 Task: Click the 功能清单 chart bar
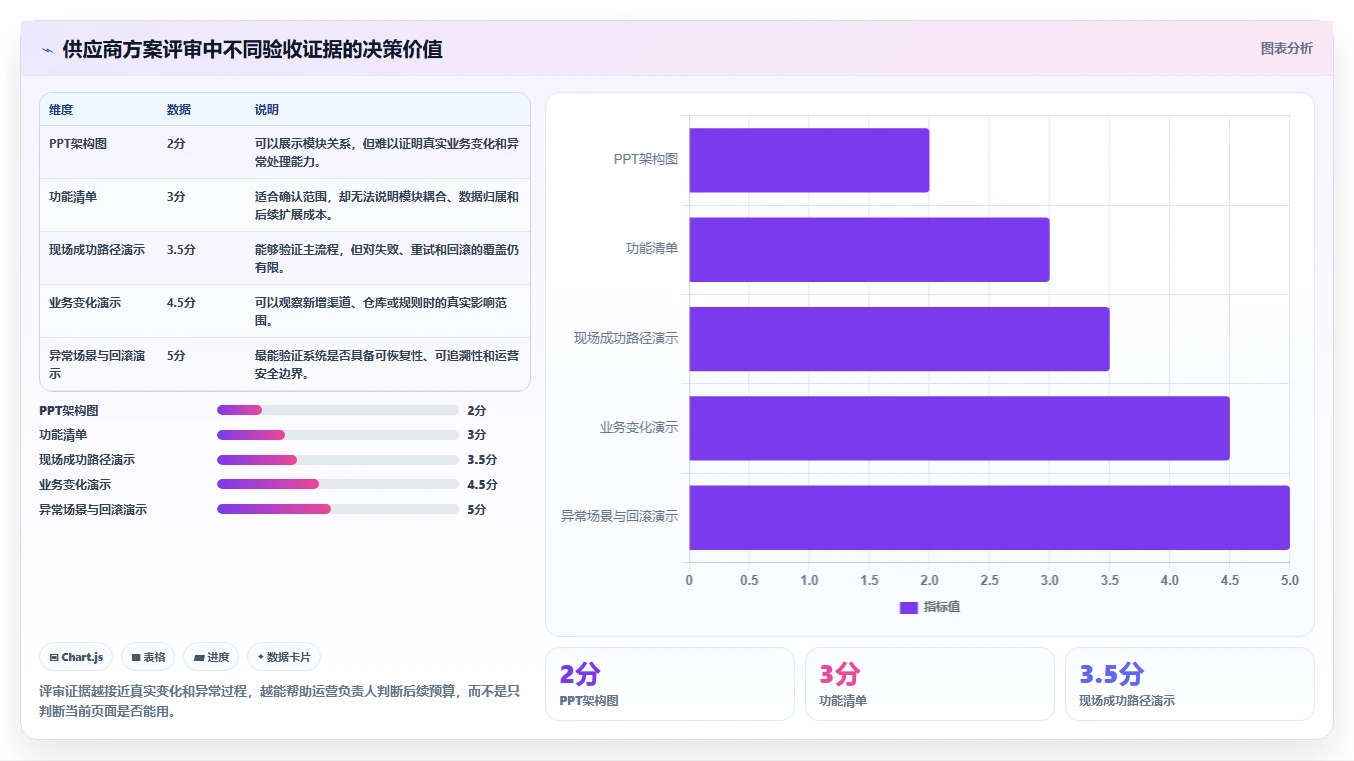tap(869, 249)
